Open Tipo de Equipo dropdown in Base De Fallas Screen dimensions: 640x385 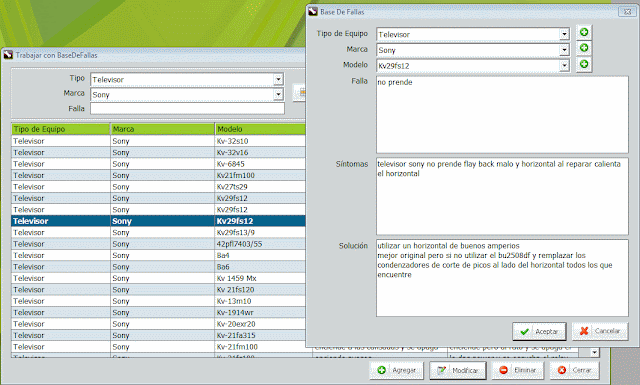tap(564, 34)
